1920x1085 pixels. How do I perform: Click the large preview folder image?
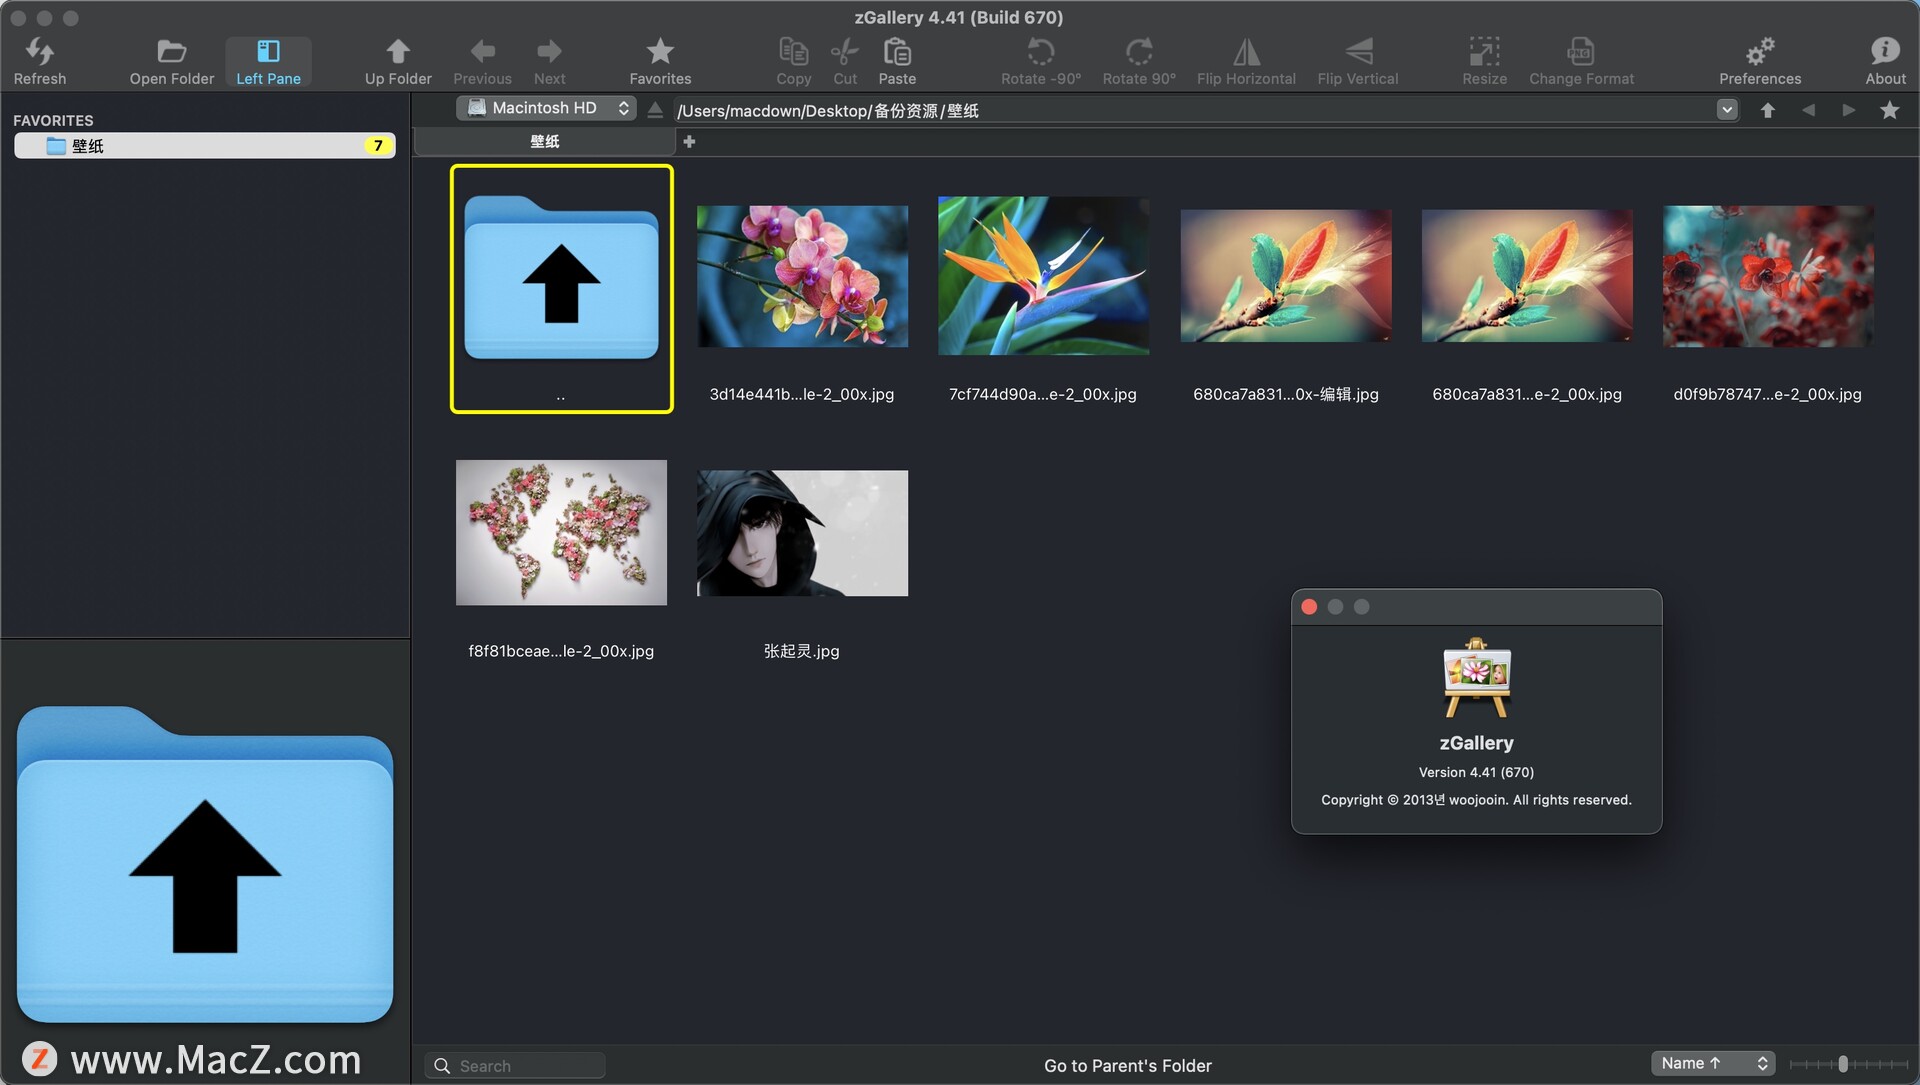click(x=205, y=864)
